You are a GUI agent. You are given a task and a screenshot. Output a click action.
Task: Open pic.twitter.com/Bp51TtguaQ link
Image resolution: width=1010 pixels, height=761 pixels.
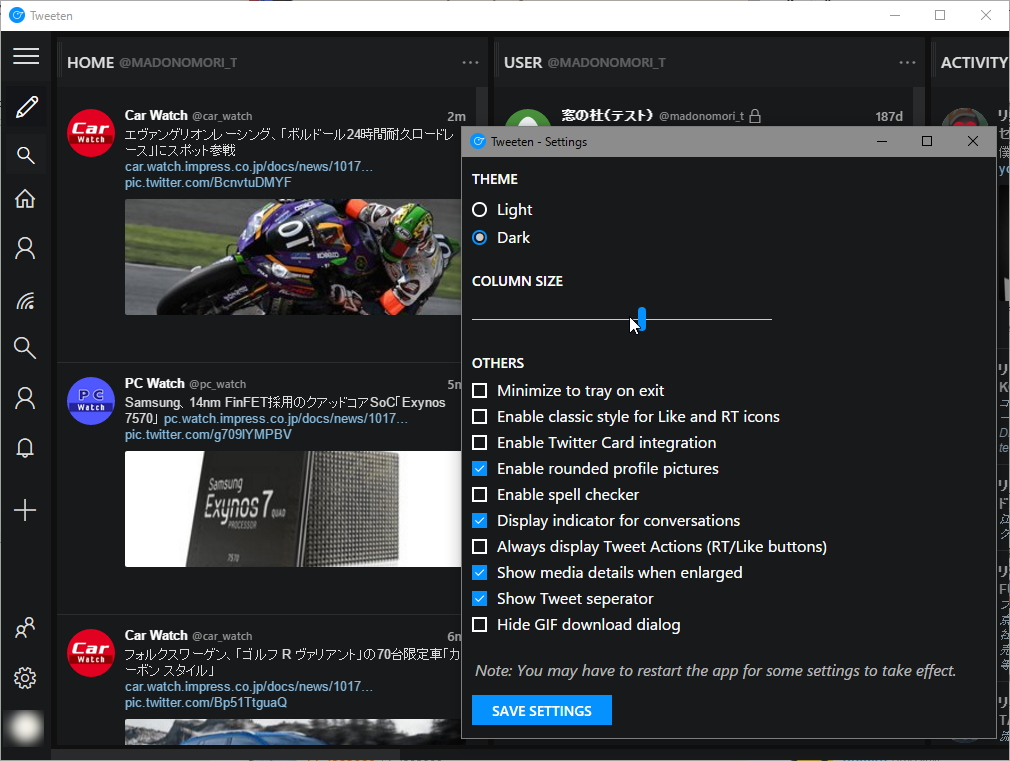pyautogui.click(x=206, y=702)
